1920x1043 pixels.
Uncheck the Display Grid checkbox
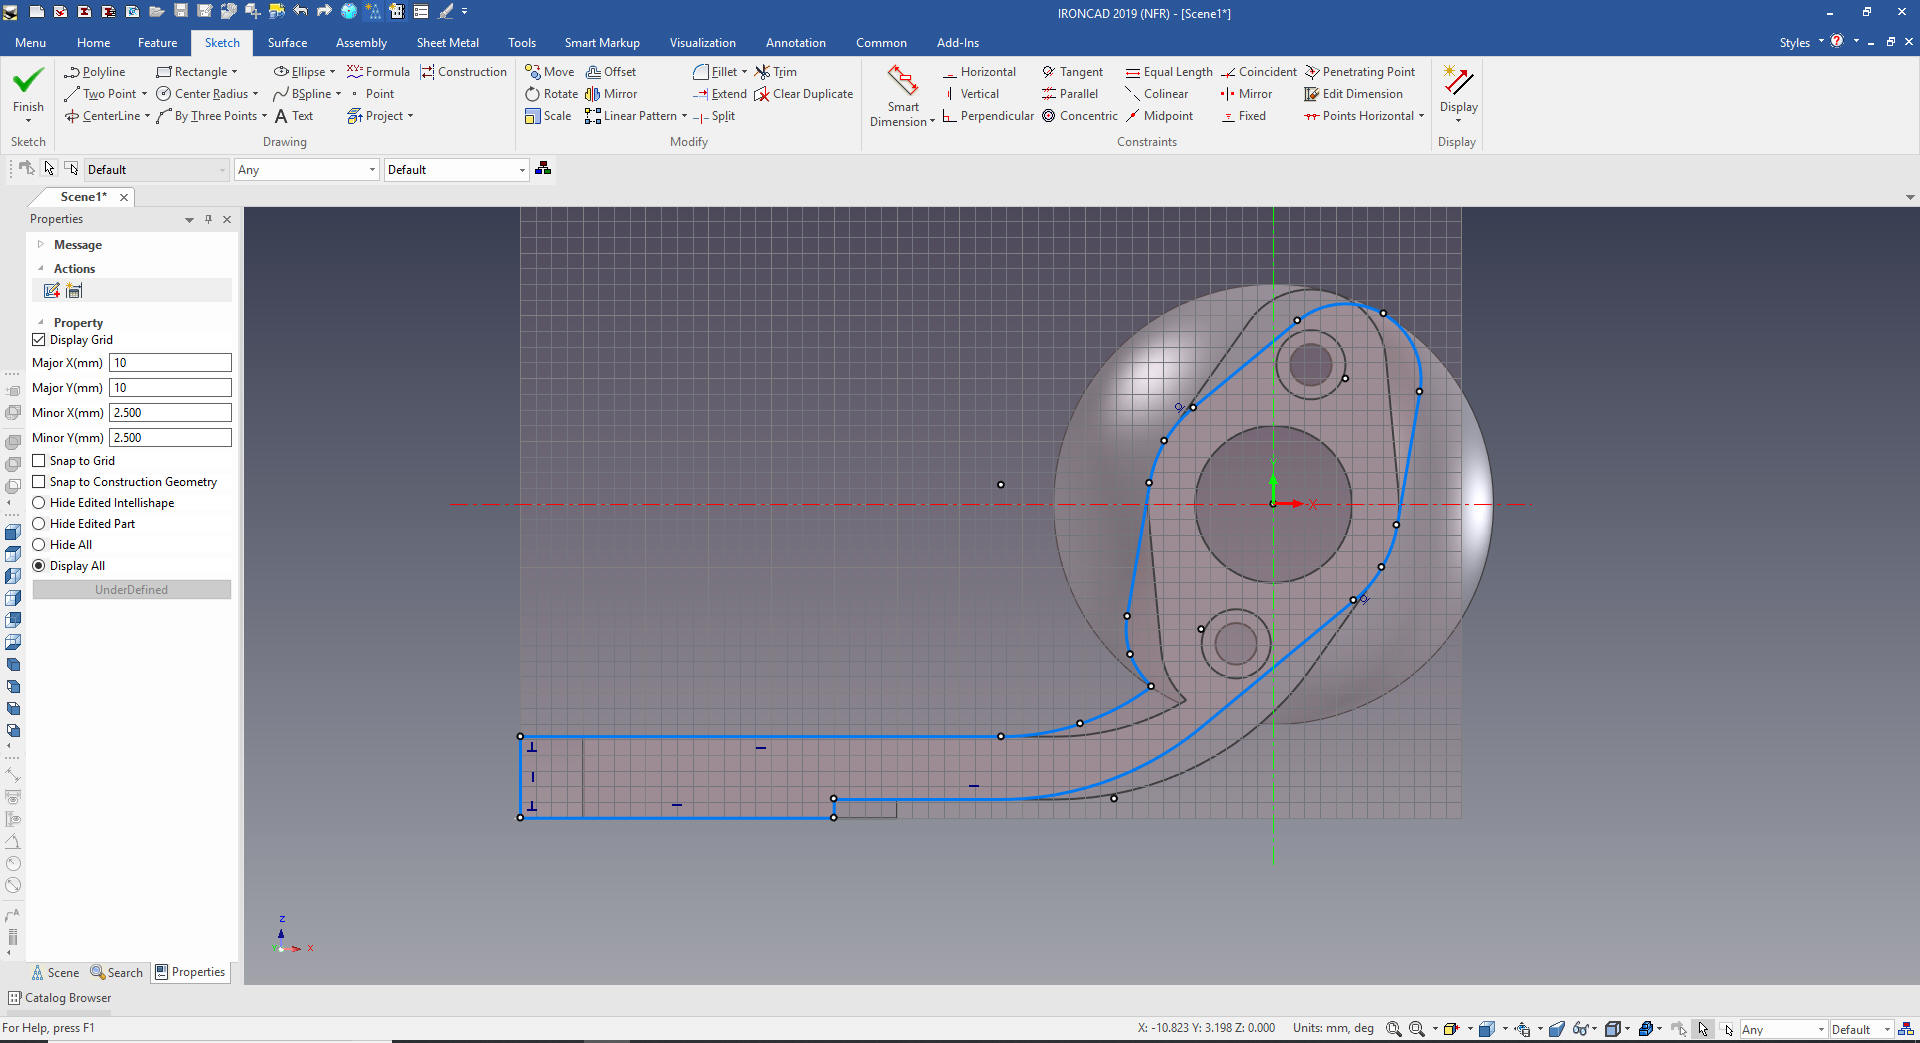click(x=39, y=340)
